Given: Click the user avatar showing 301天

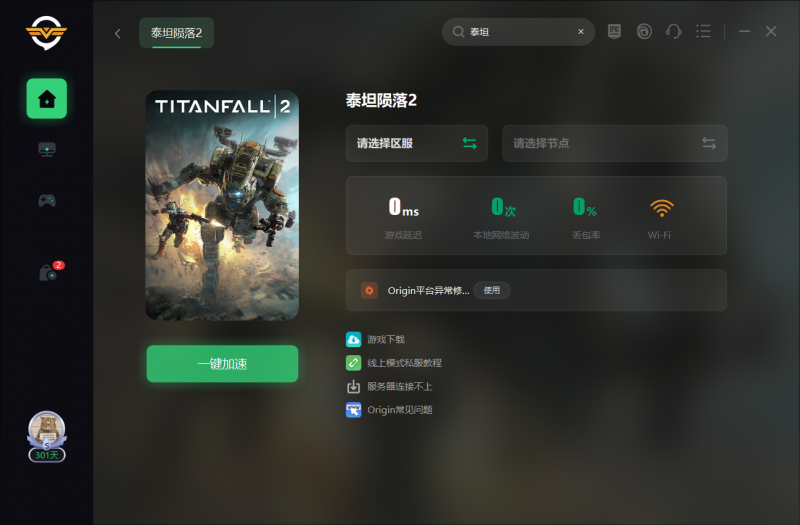Looking at the screenshot, I should (46, 436).
